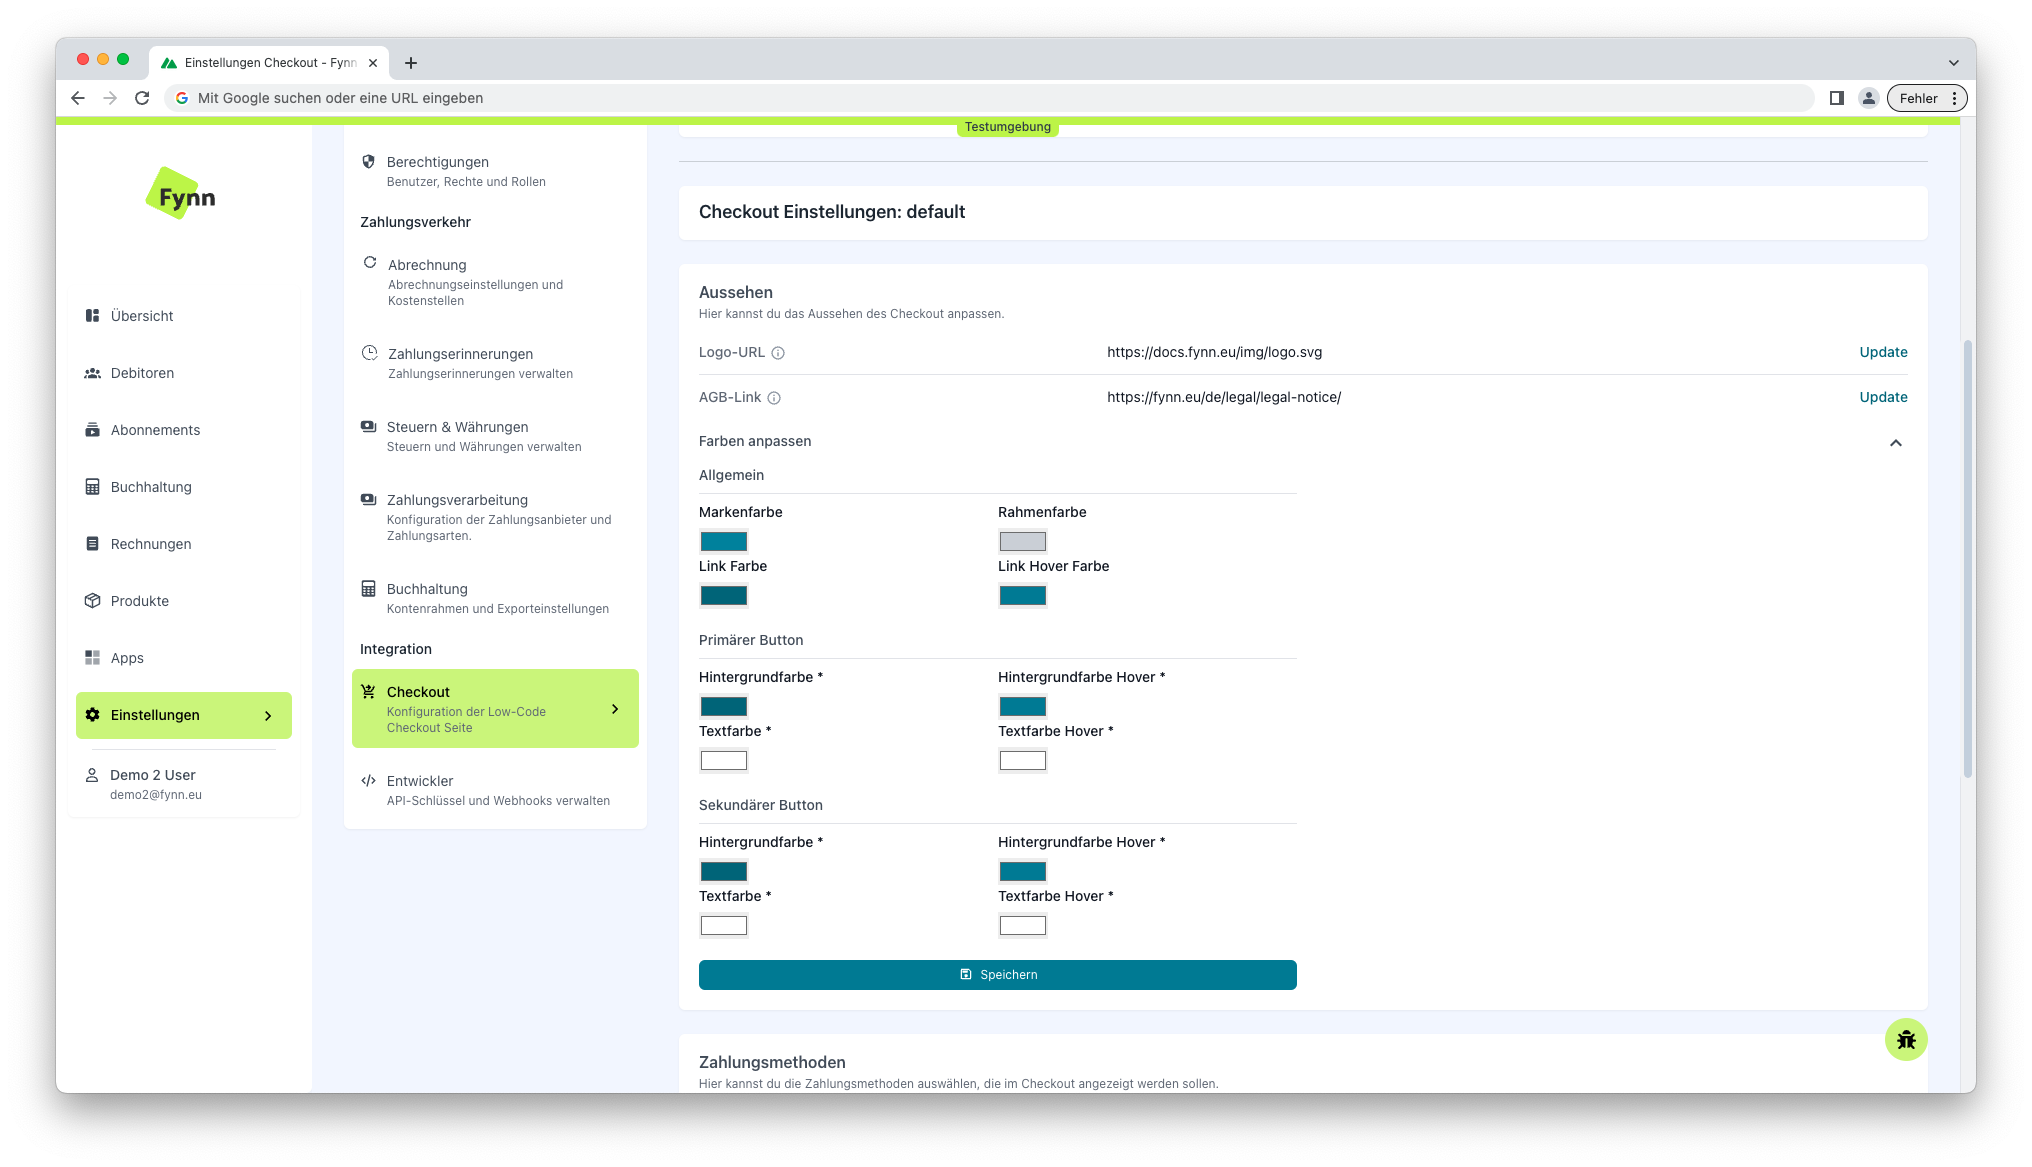Screen dimensions: 2032x1167
Task: Expand Einstellungen navigation menu
Action: click(268, 715)
